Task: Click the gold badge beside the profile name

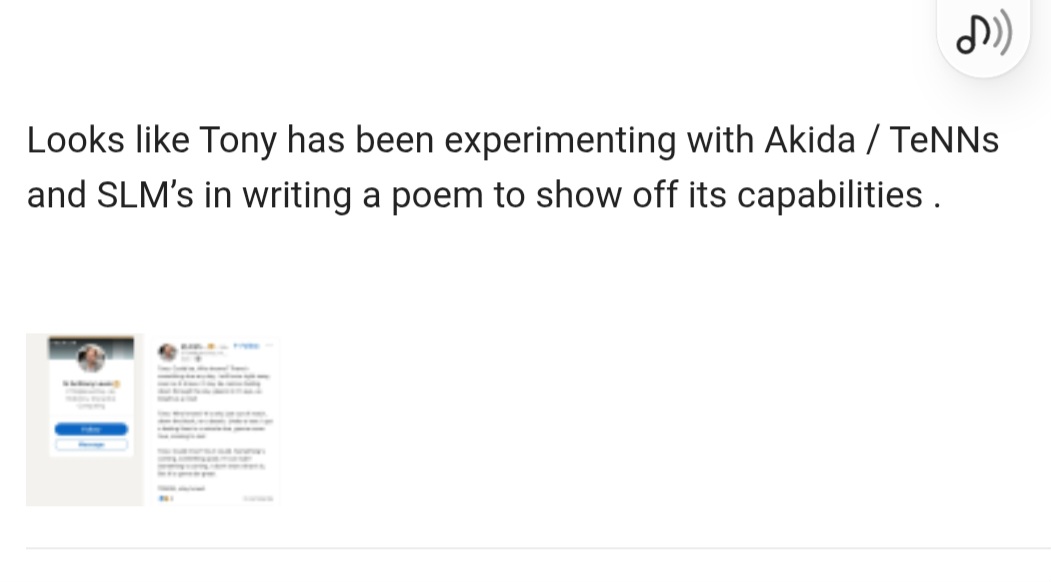Action: [117, 384]
